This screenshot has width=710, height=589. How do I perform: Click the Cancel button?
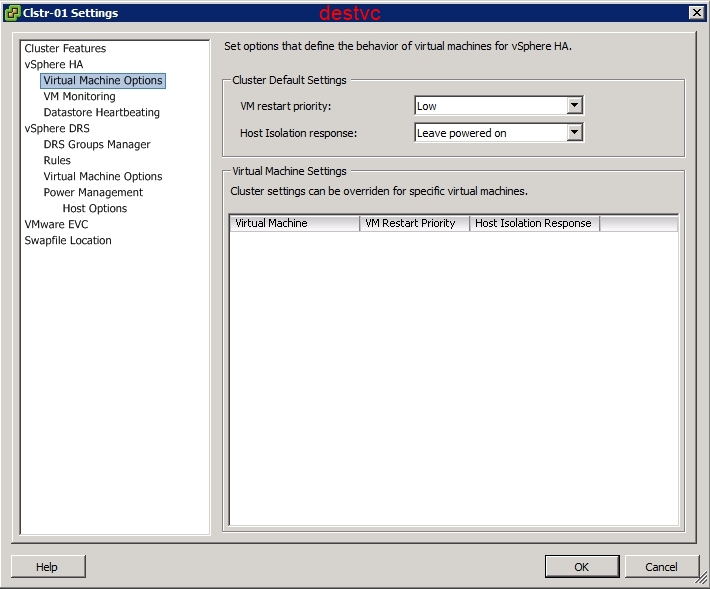click(x=662, y=567)
